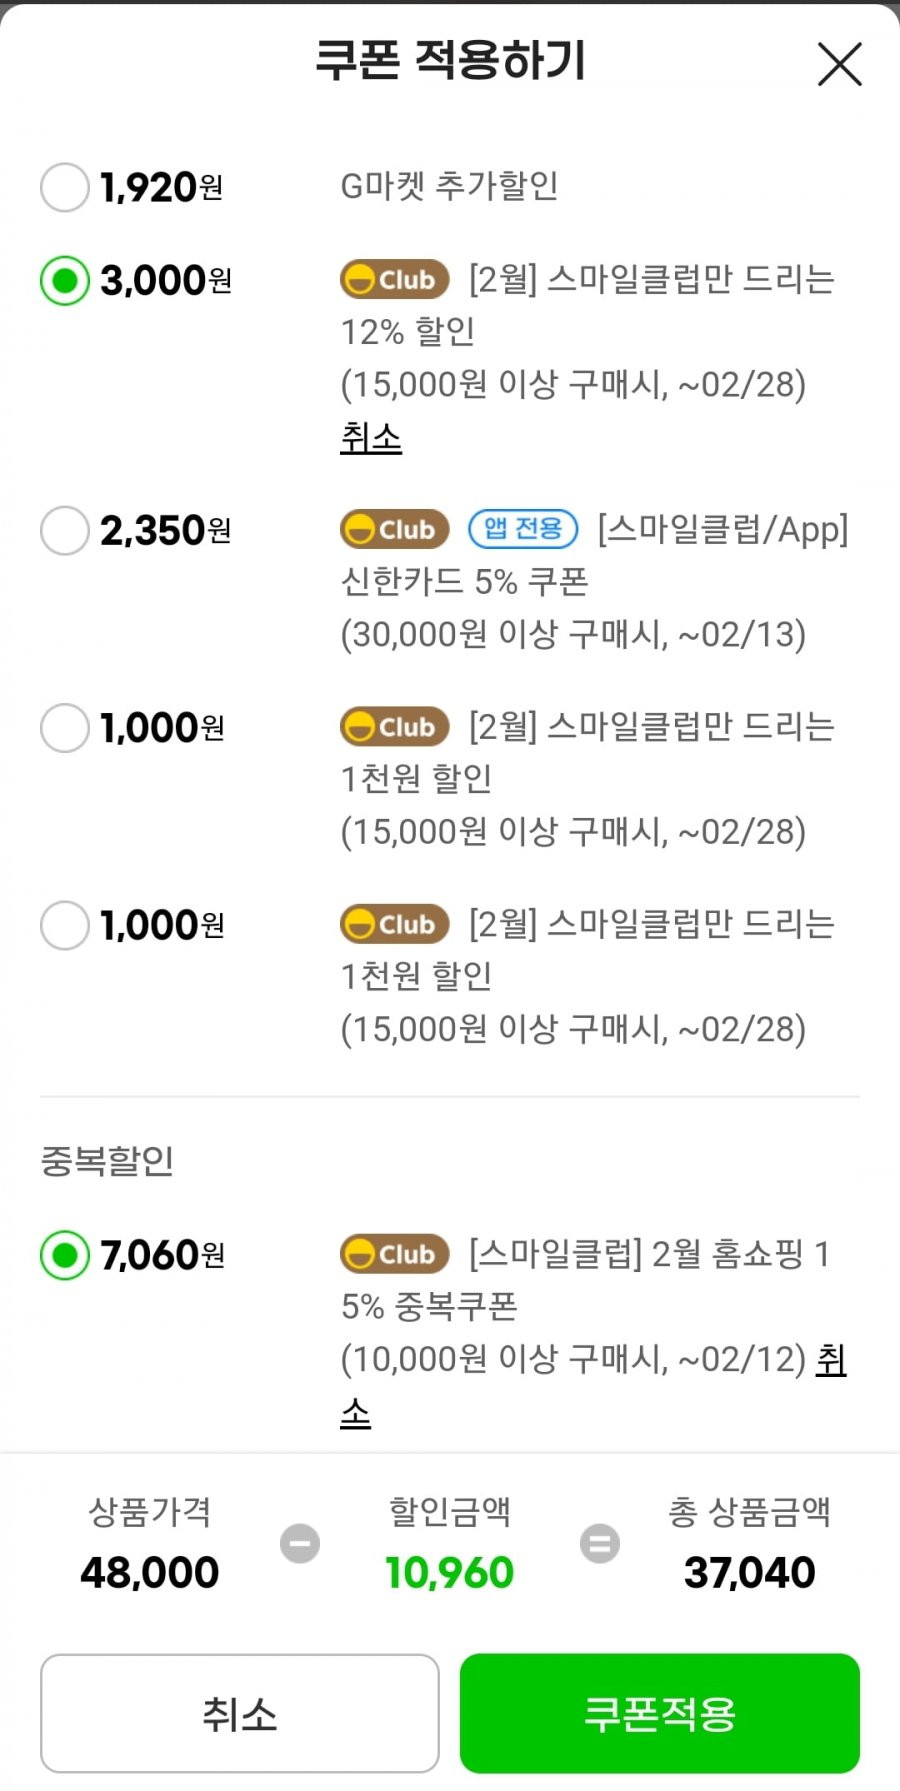Tap the Club badge beside 신한카드 coupon

coord(394,529)
